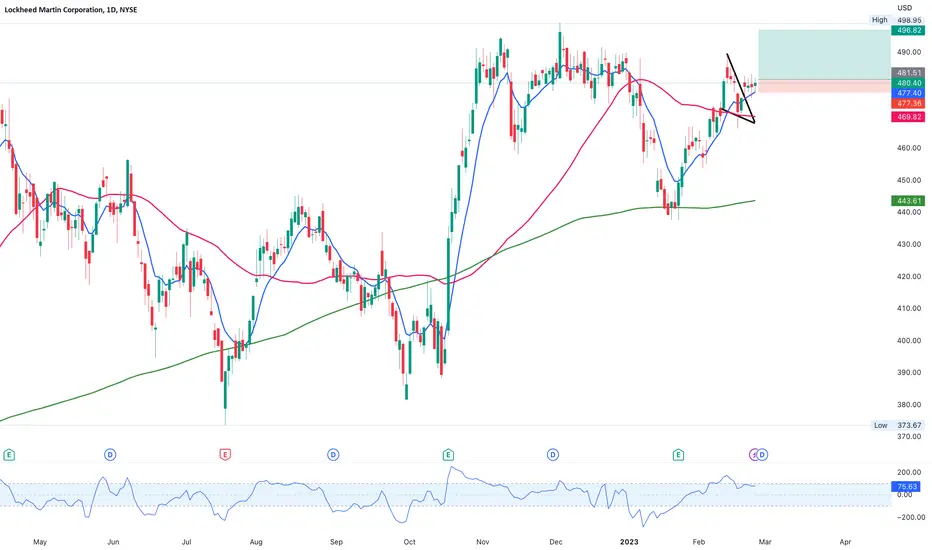This screenshot has height=550, width=932.
Task: Click the 2023 label on the time axis
Action: coord(629,542)
